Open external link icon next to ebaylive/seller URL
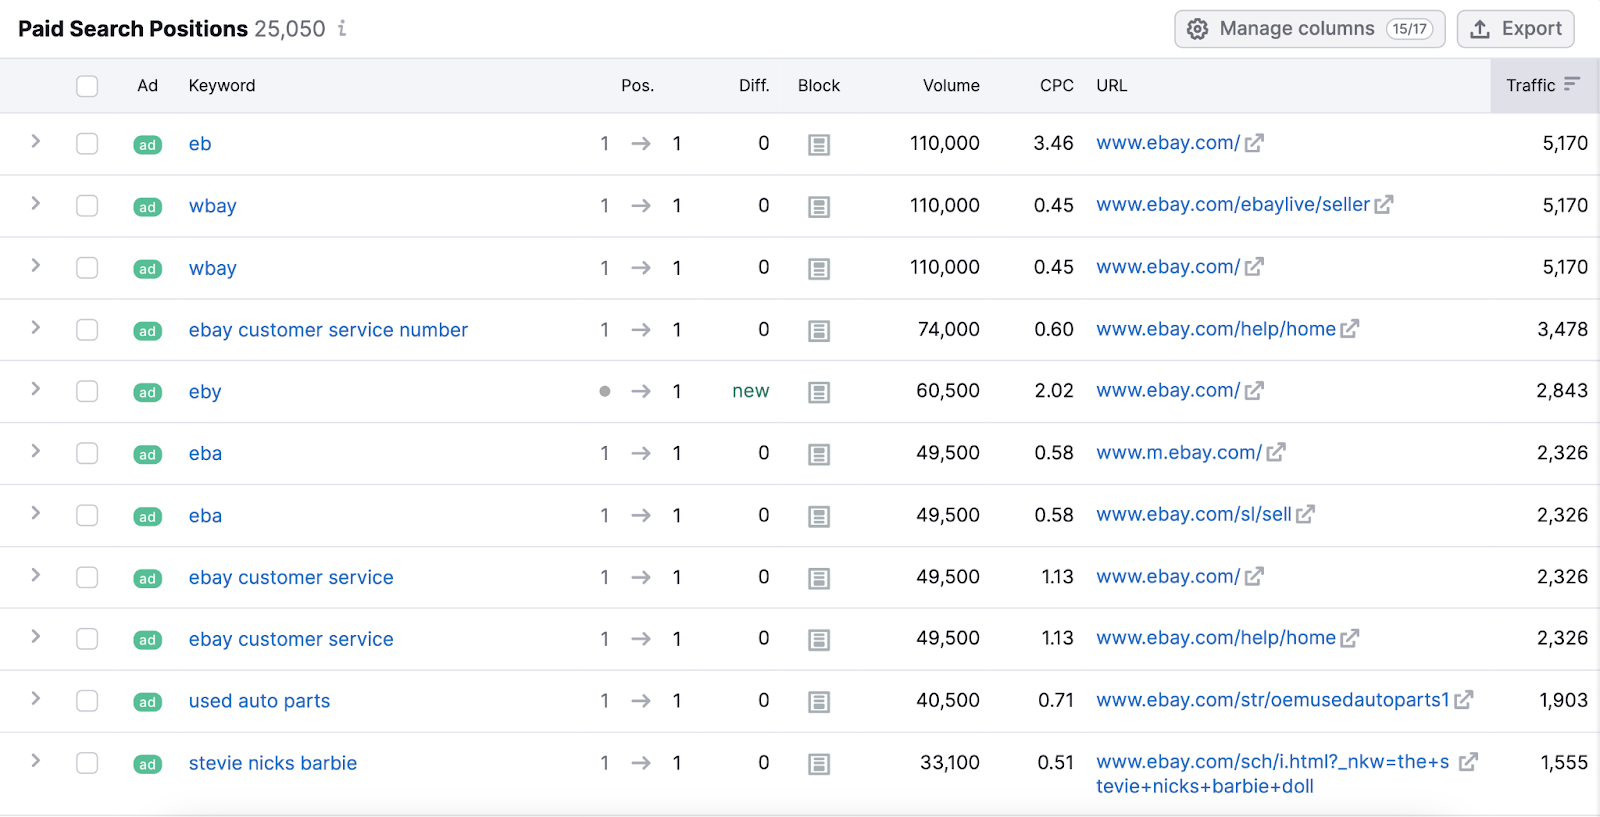The height and width of the screenshot is (817, 1600). coord(1384,205)
